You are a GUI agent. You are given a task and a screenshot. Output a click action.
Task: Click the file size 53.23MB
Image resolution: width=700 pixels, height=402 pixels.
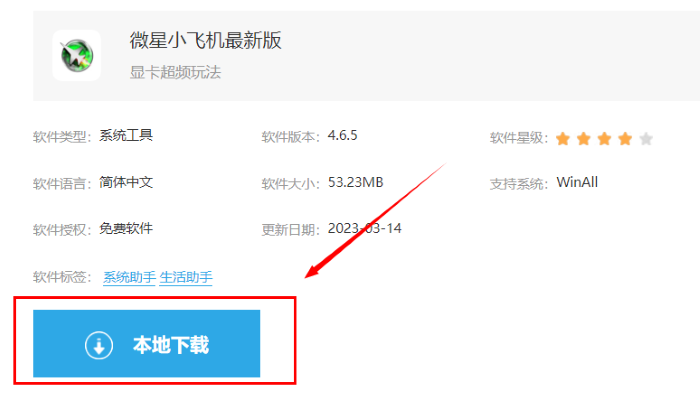[x=356, y=182]
